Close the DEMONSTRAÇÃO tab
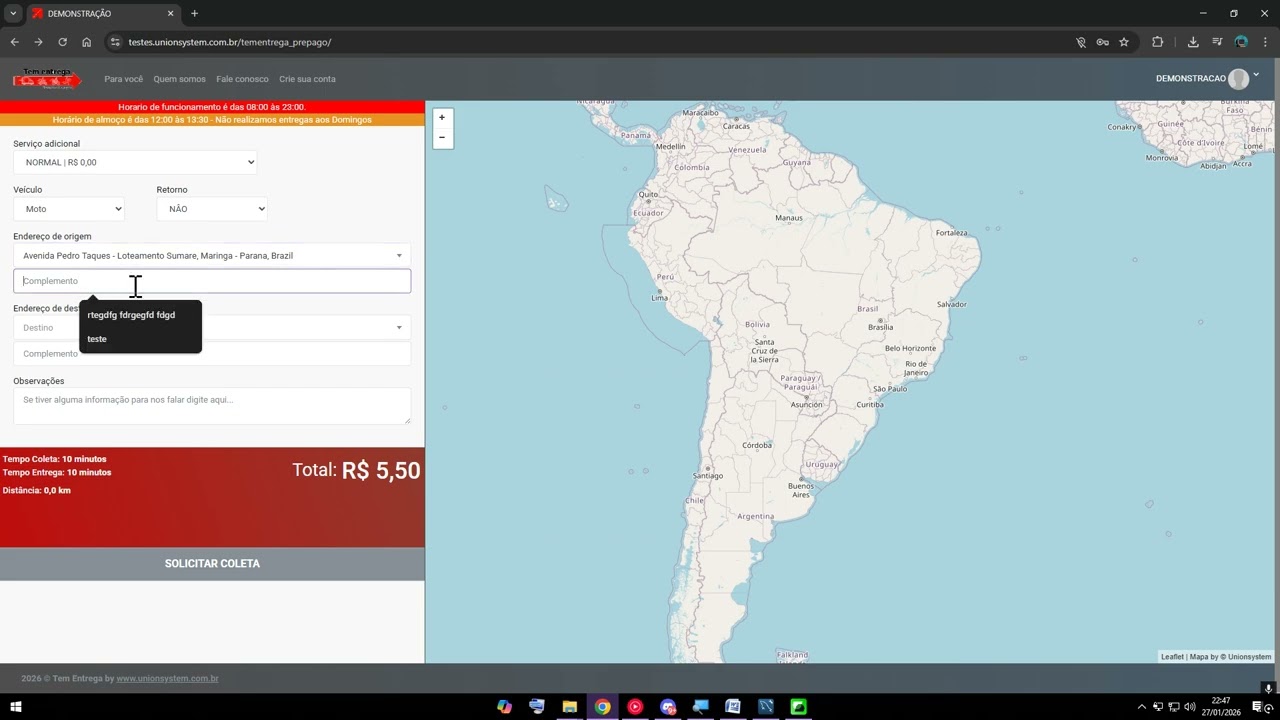This screenshot has height=720, width=1280. pos(170,14)
